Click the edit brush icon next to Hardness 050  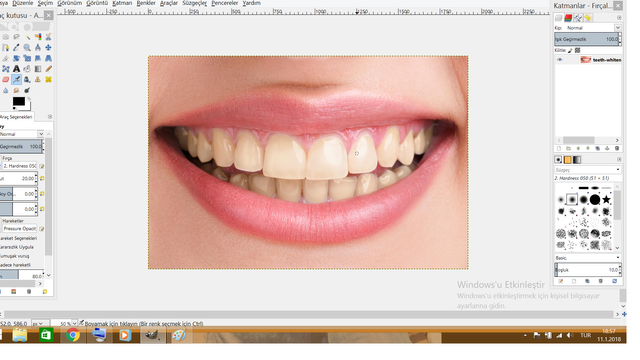[x=42, y=166]
